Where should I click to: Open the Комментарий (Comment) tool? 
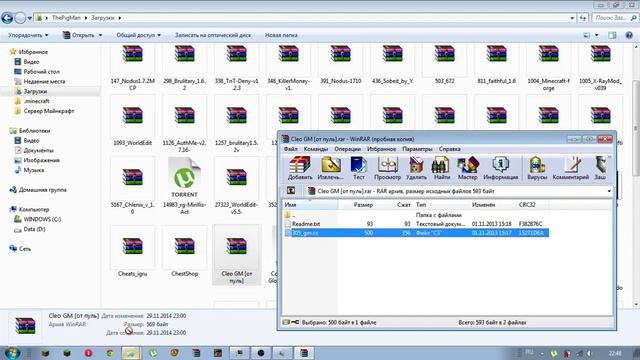pos(571,168)
